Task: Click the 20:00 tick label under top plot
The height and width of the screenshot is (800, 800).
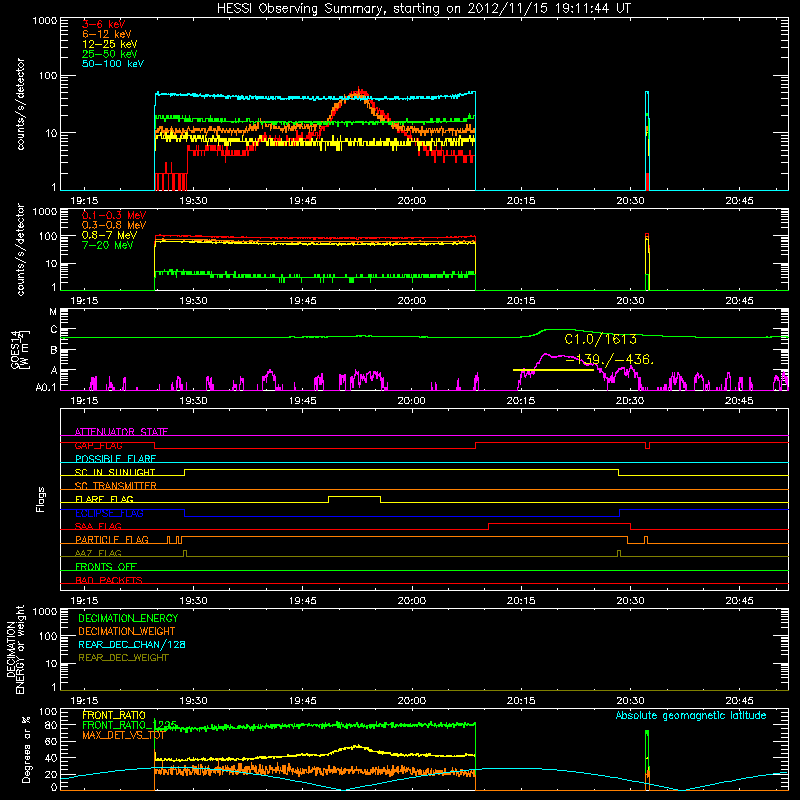Action: pos(412,201)
